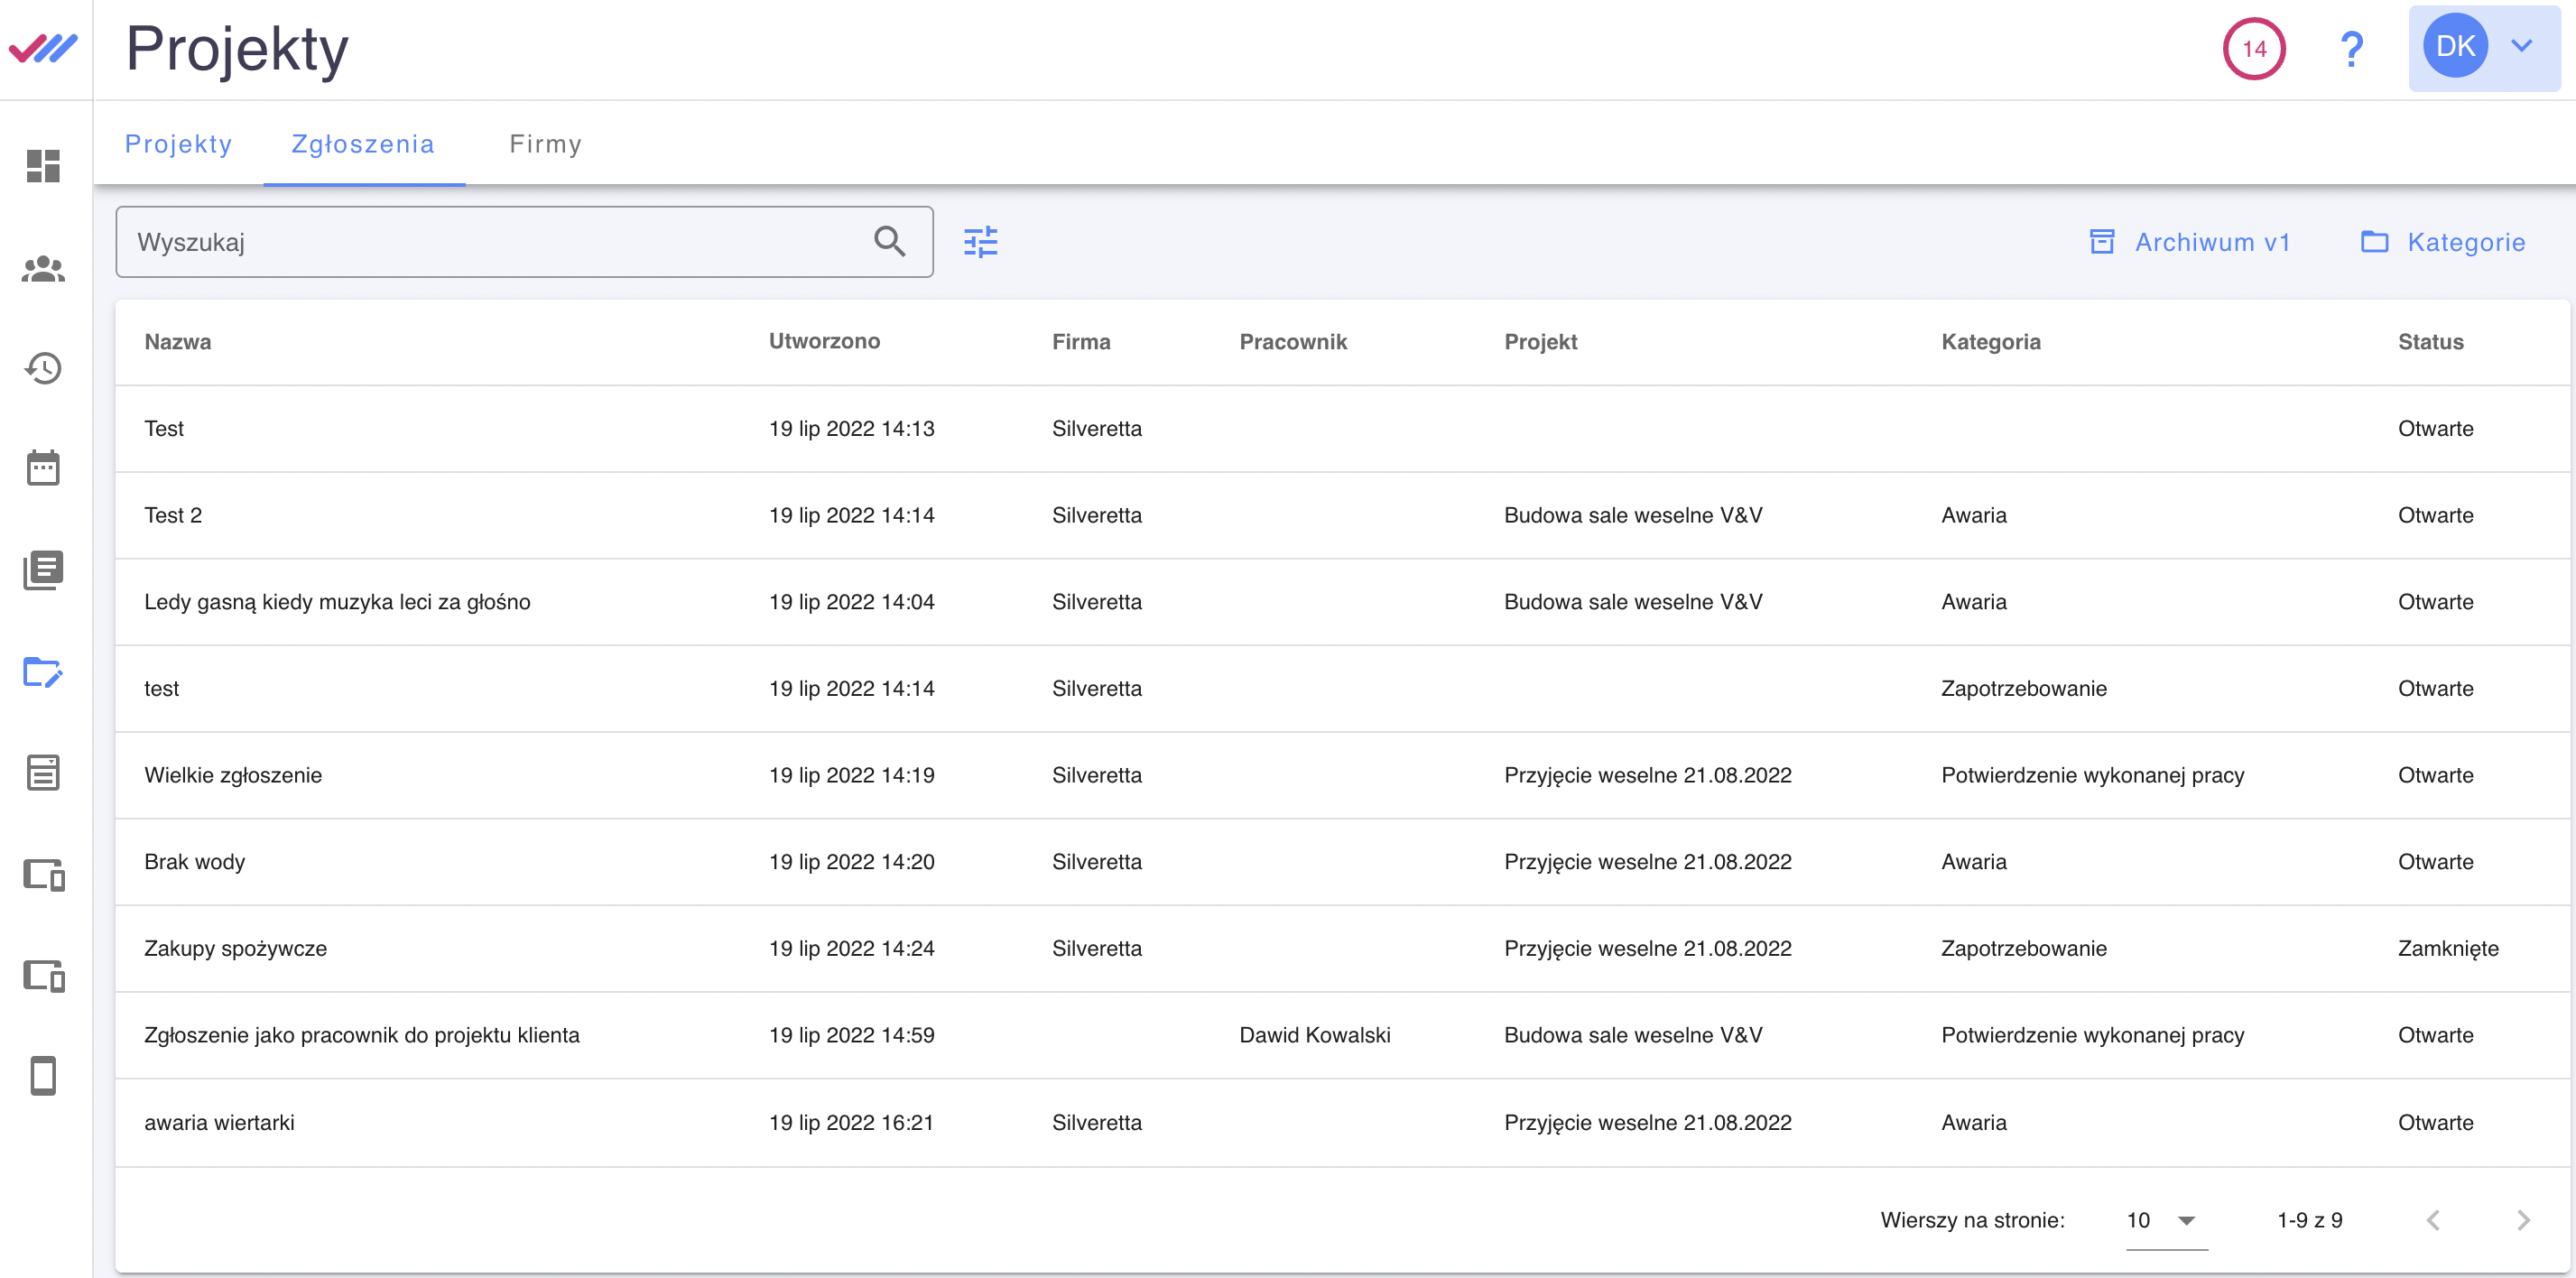
Task: Switch to the Projekty tab
Action: point(178,144)
